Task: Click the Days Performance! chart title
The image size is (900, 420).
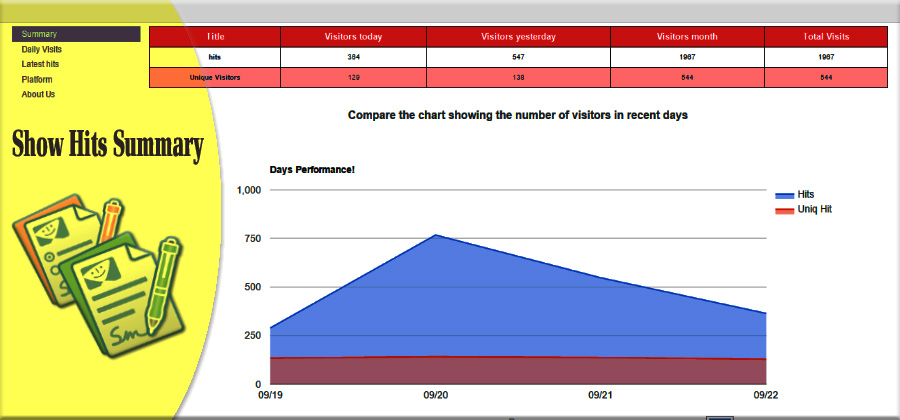Action: (x=312, y=170)
